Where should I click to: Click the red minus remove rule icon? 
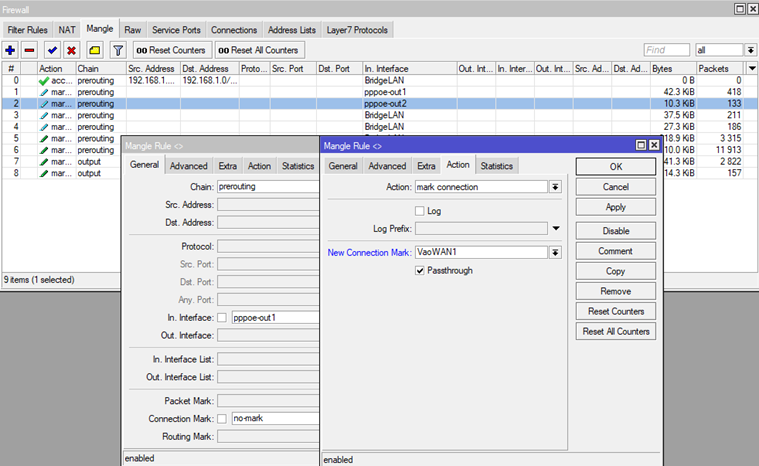tap(29, 50)
